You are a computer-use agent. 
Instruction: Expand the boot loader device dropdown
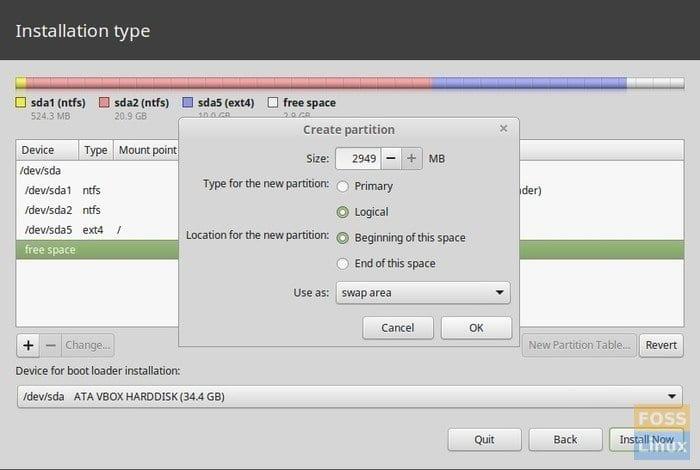click(x=348, y=397)
